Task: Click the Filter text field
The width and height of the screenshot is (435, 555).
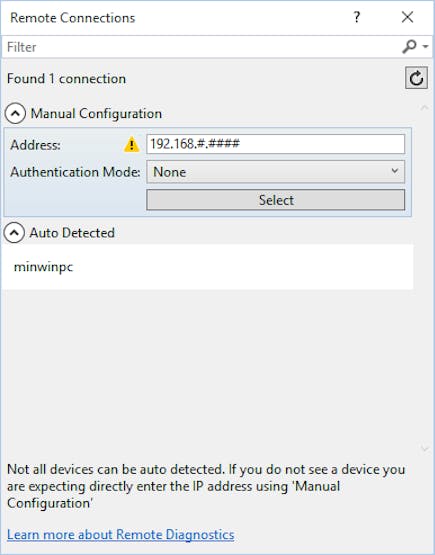Action: (x=202, y=47)
